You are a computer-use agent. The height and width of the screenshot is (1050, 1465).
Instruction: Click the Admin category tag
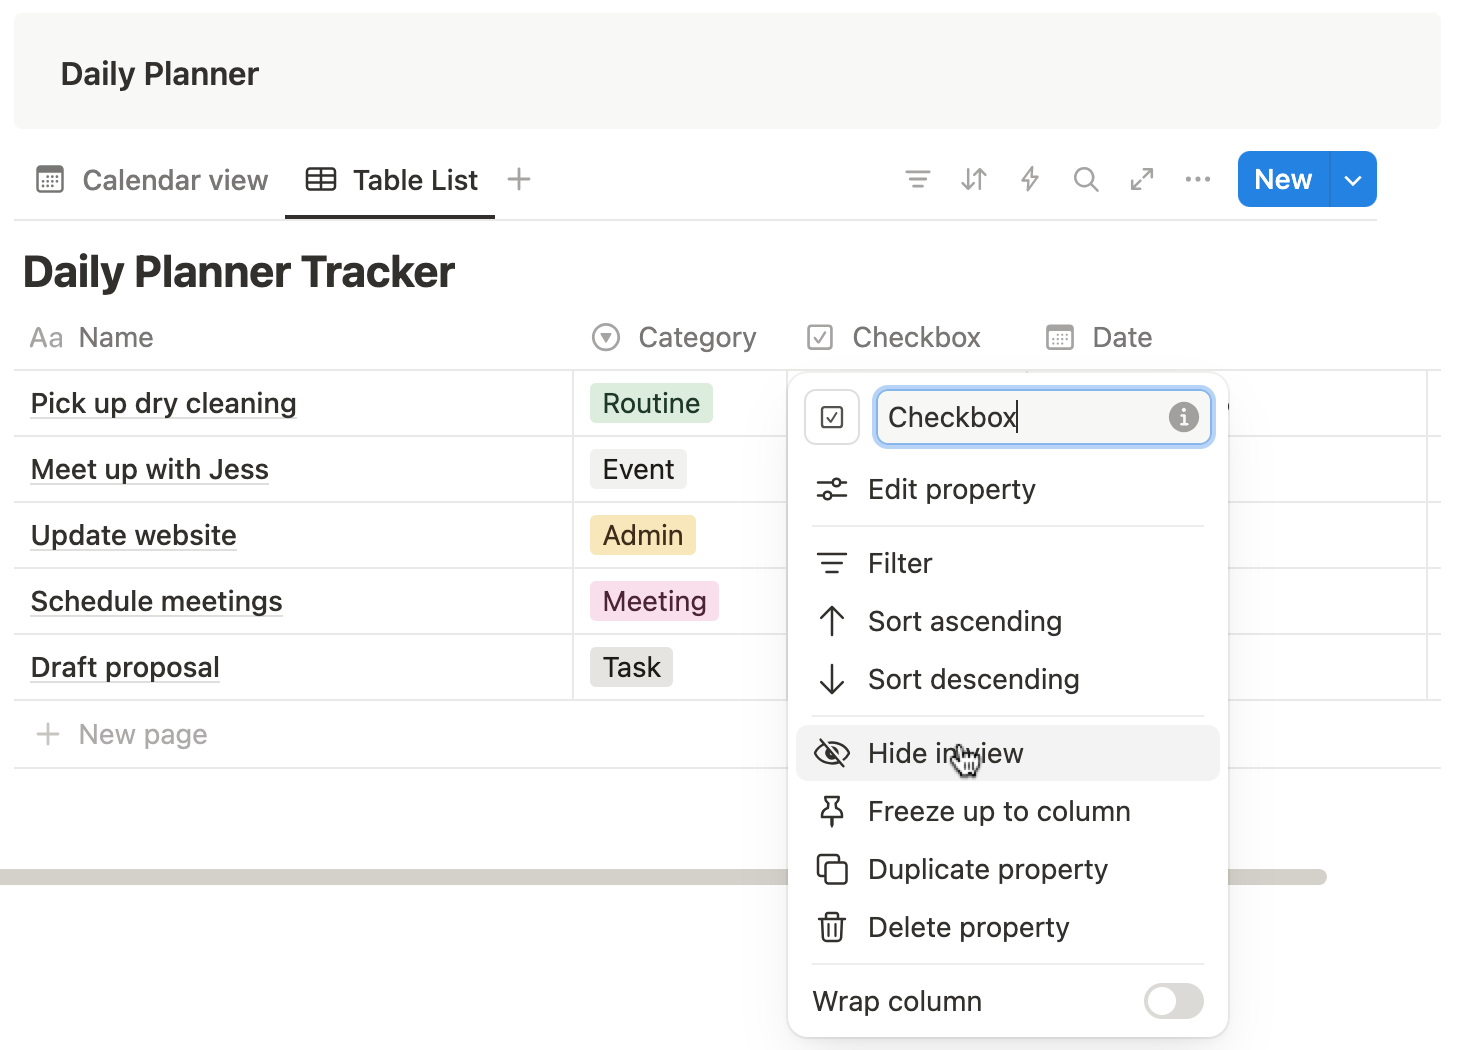[643, 535]
